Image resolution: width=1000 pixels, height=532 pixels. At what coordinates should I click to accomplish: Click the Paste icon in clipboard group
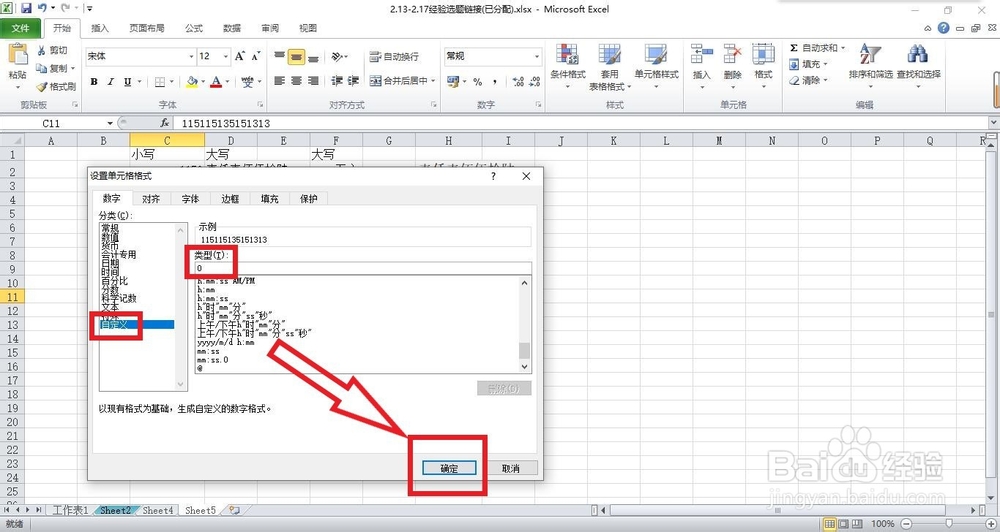click(17, 55)
